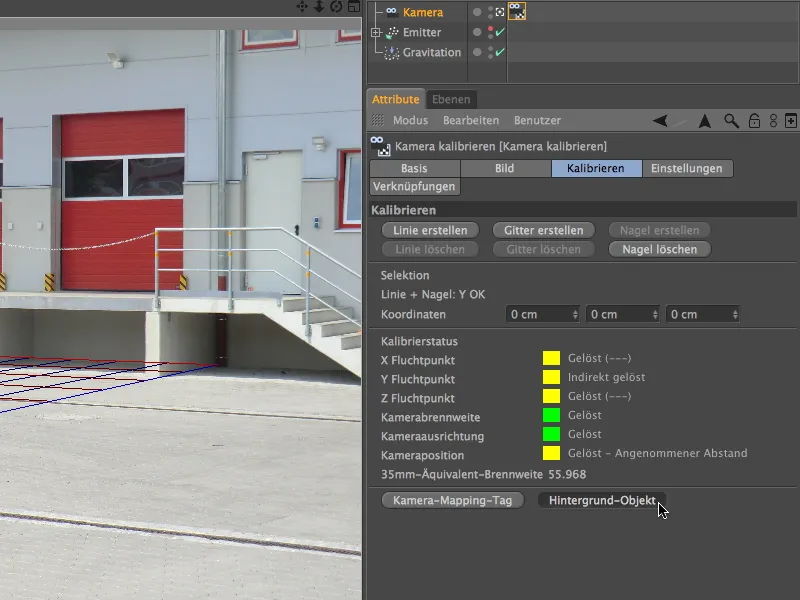Click the forward arrow in the Attribute panel
This screenshot has height=600, width=800.
[705, 121]
